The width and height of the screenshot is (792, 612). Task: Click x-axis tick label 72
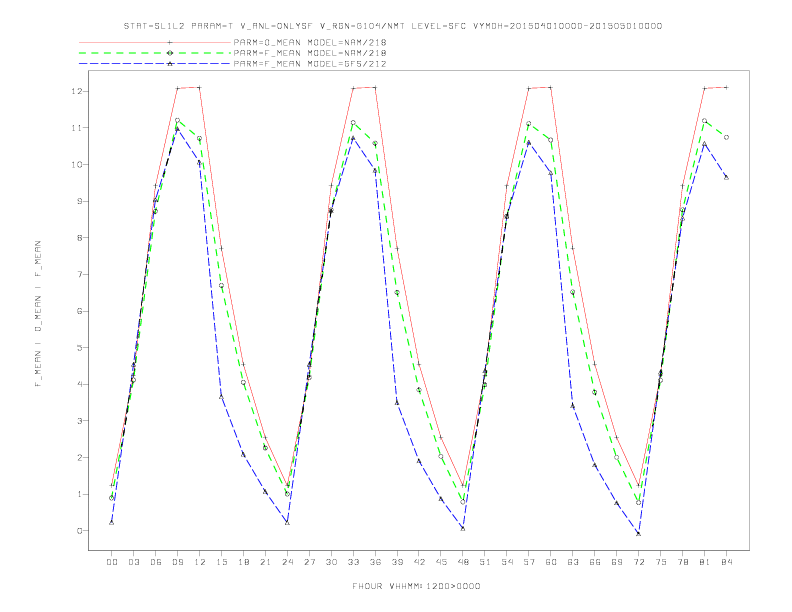(x=639, y=562)
